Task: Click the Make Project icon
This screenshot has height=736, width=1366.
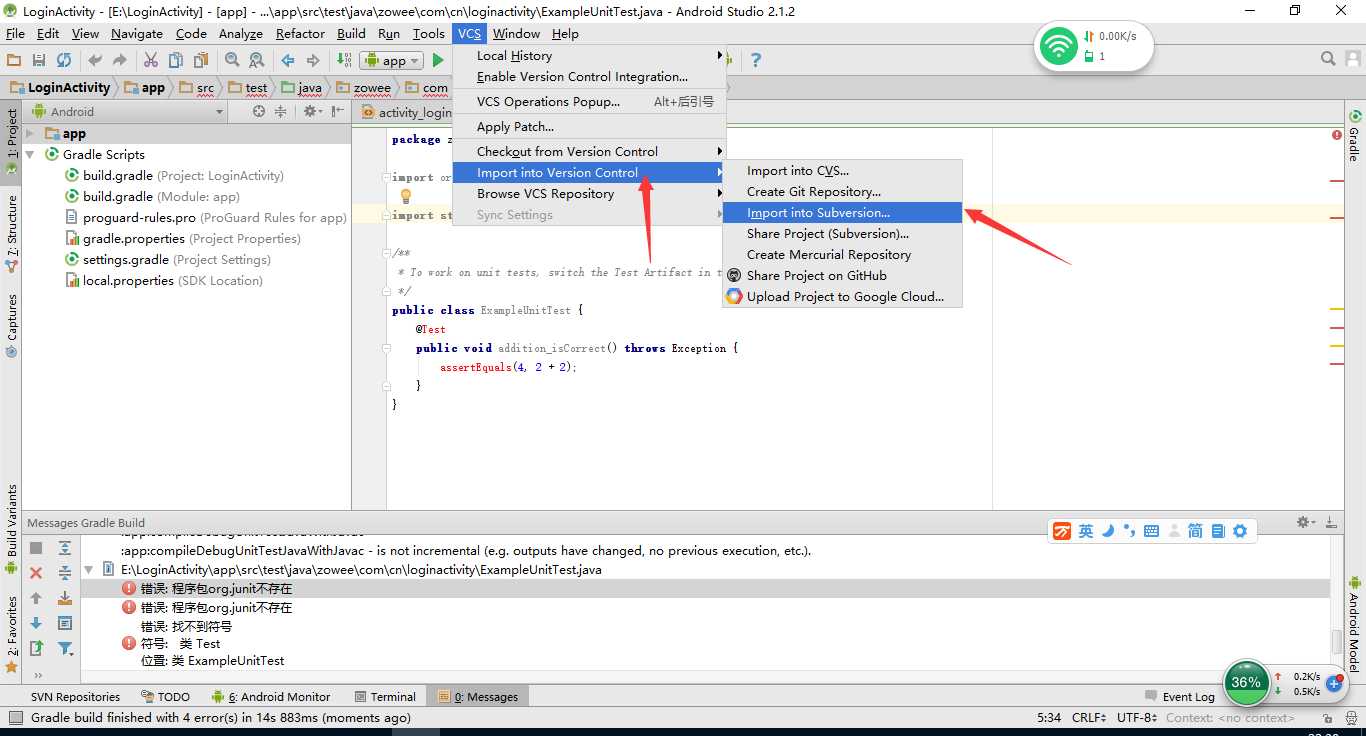Action: 344,61
